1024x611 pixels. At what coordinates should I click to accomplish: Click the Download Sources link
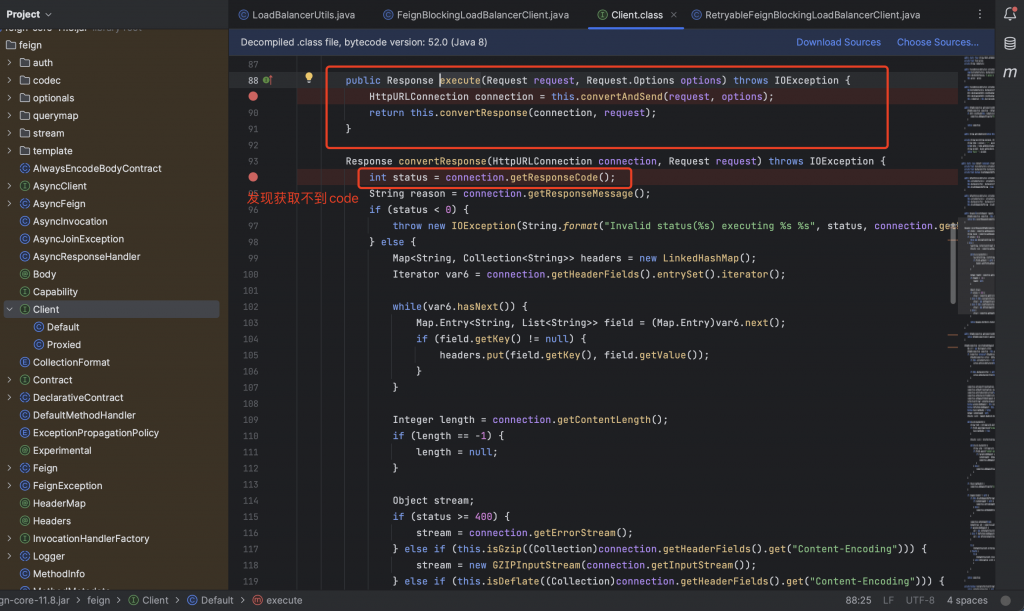pyautogui.click(x=839, y=42)
